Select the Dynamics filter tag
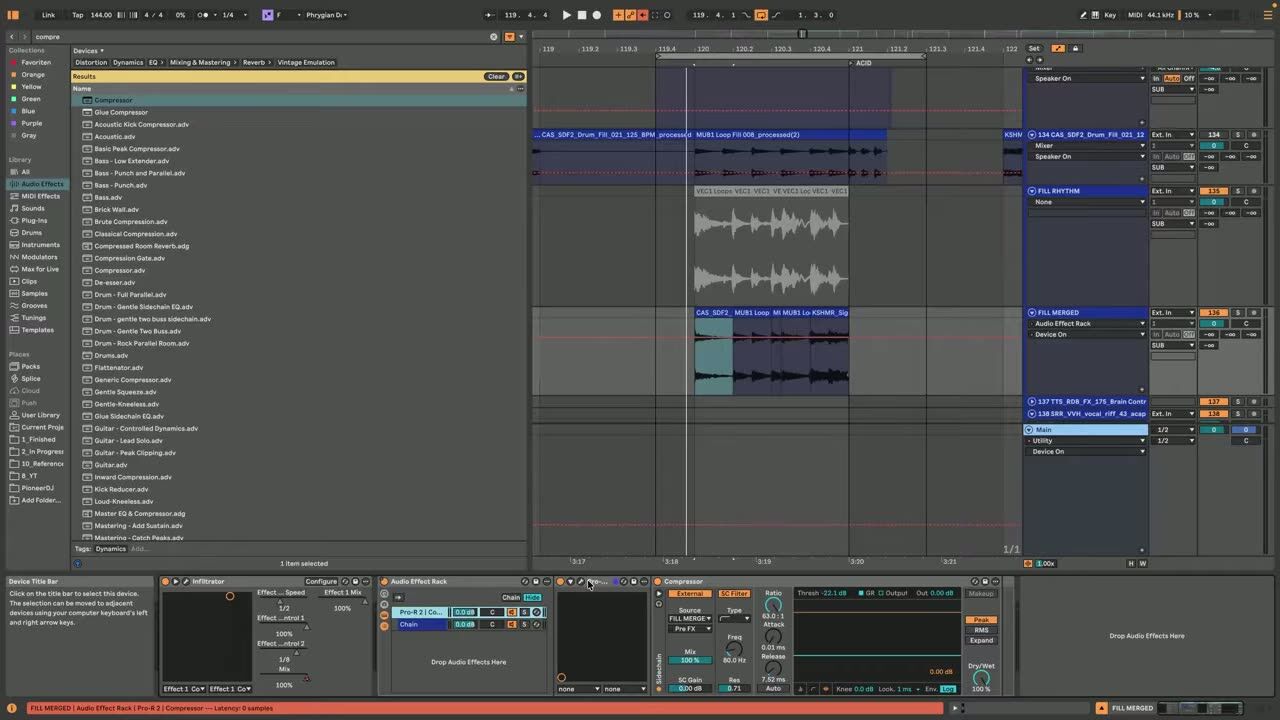Viewport: 1280px width, 720px height. click(128, 62)
